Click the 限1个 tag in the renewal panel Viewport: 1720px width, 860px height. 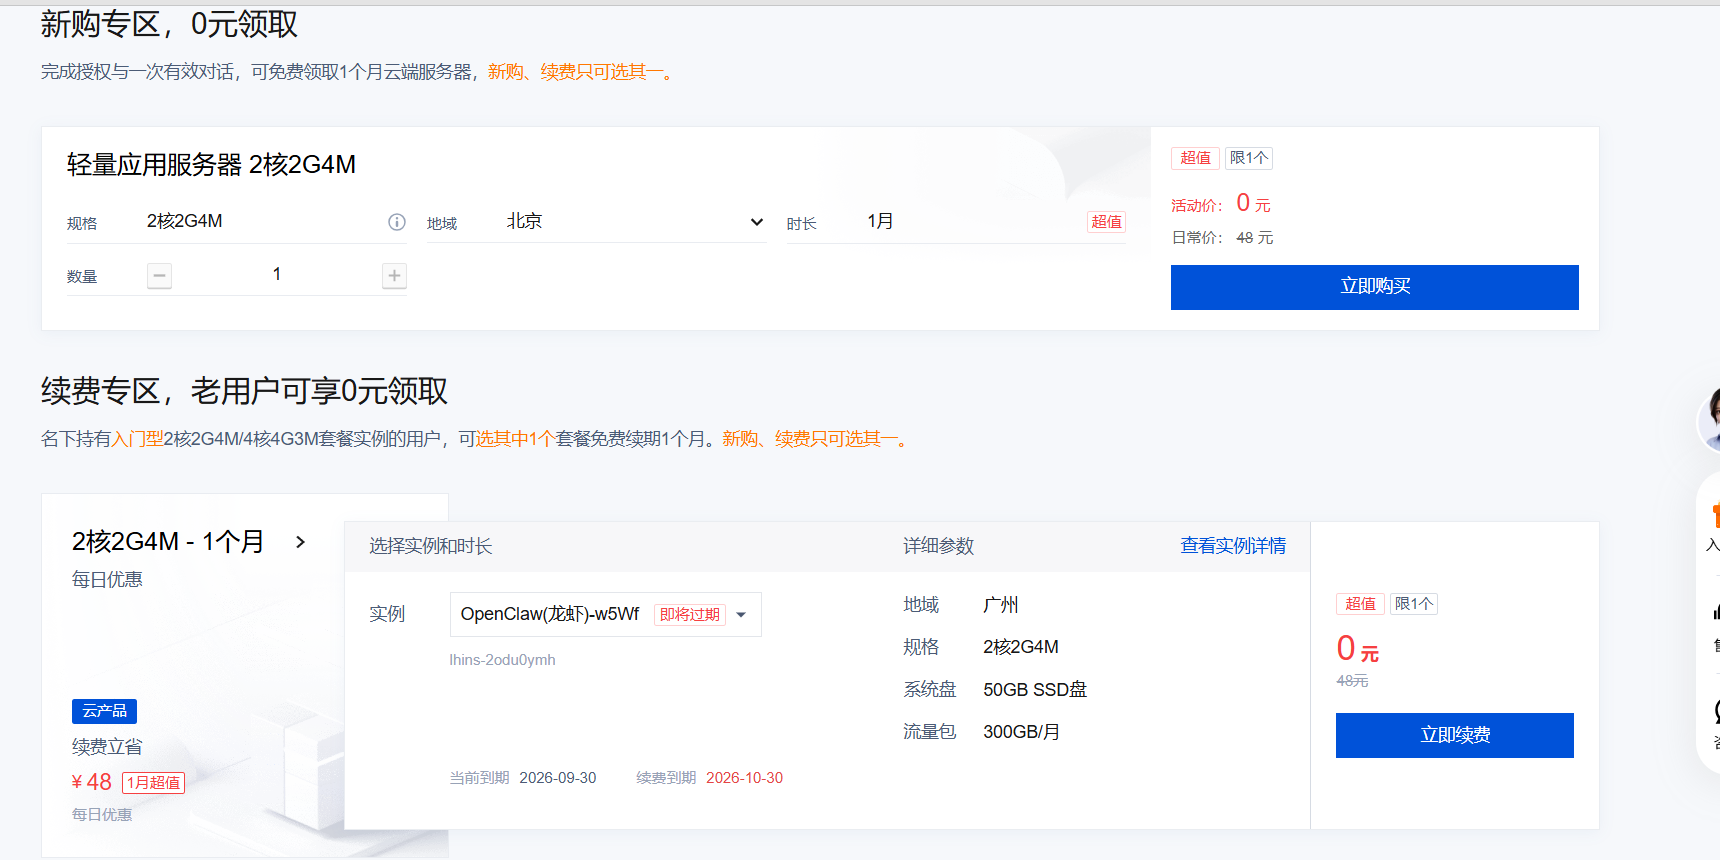click(x=1414, y=604)
